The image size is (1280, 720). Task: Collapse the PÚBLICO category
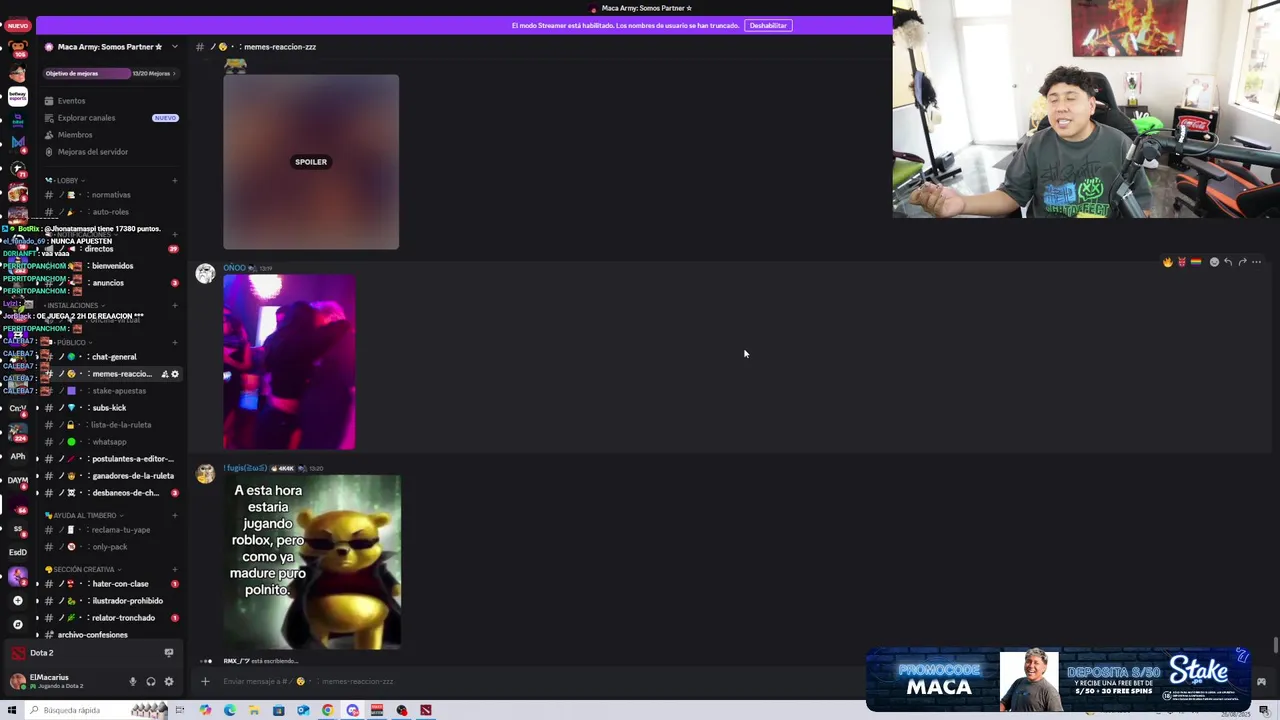[70, 343]
